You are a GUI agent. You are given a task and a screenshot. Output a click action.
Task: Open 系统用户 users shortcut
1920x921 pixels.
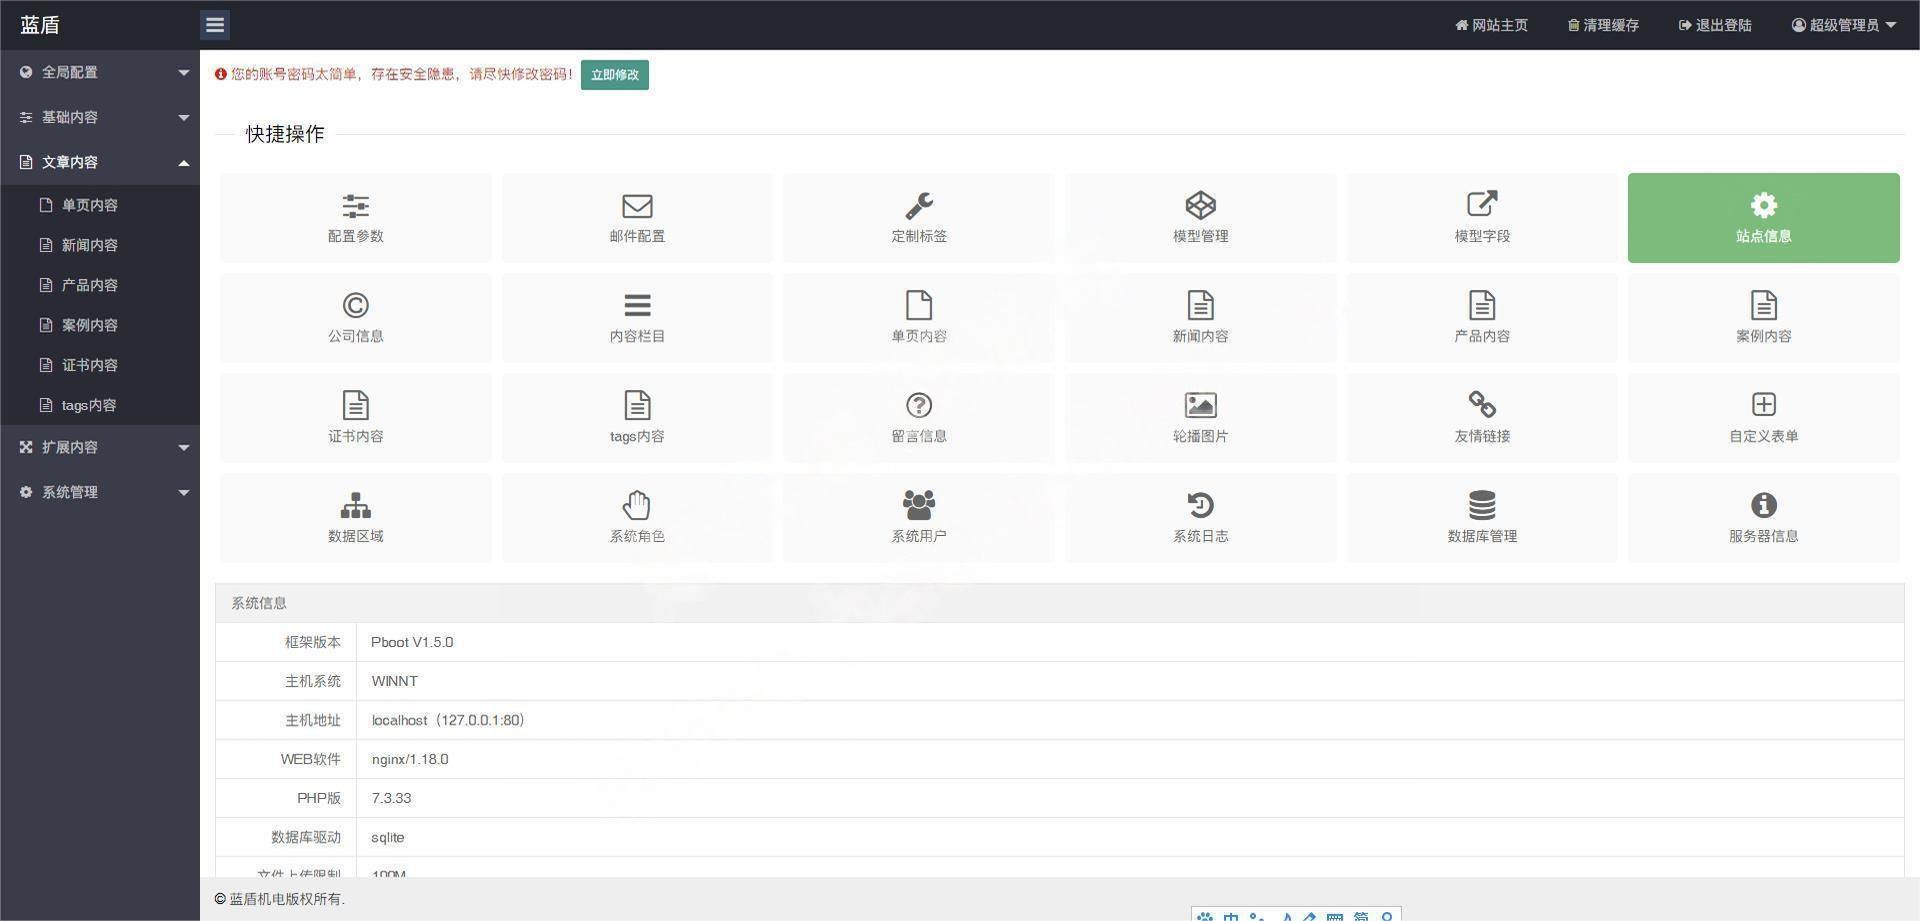919,518
